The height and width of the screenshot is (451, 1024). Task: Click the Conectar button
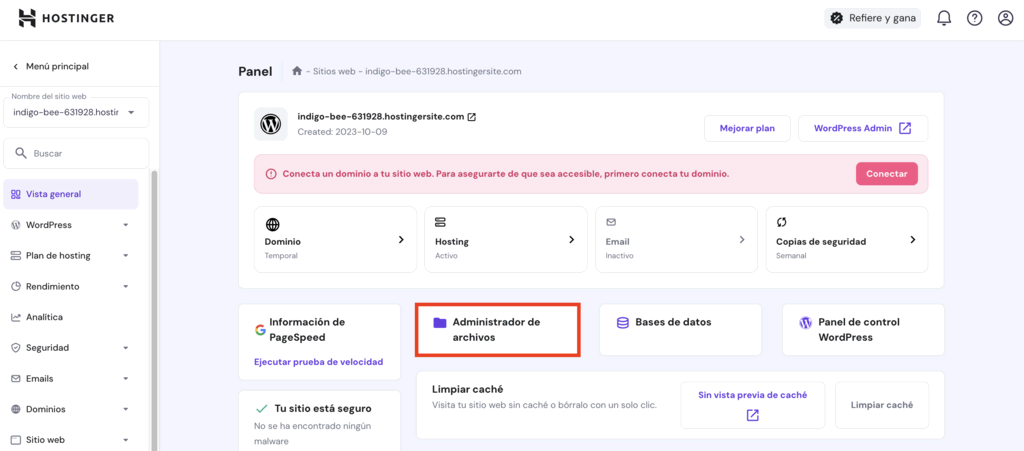[x=887, y=174]
